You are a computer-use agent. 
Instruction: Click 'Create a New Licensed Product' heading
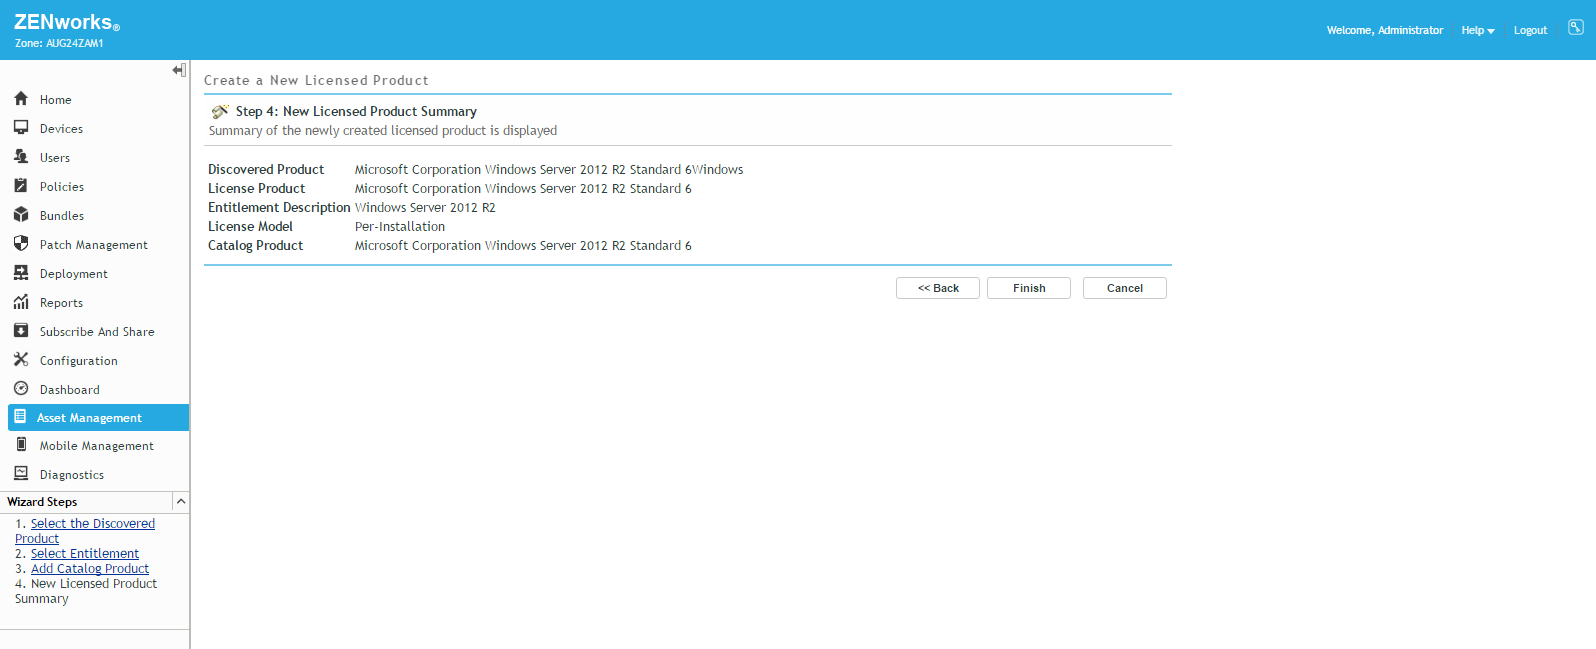pyautogui.click(x=316, y=80)
